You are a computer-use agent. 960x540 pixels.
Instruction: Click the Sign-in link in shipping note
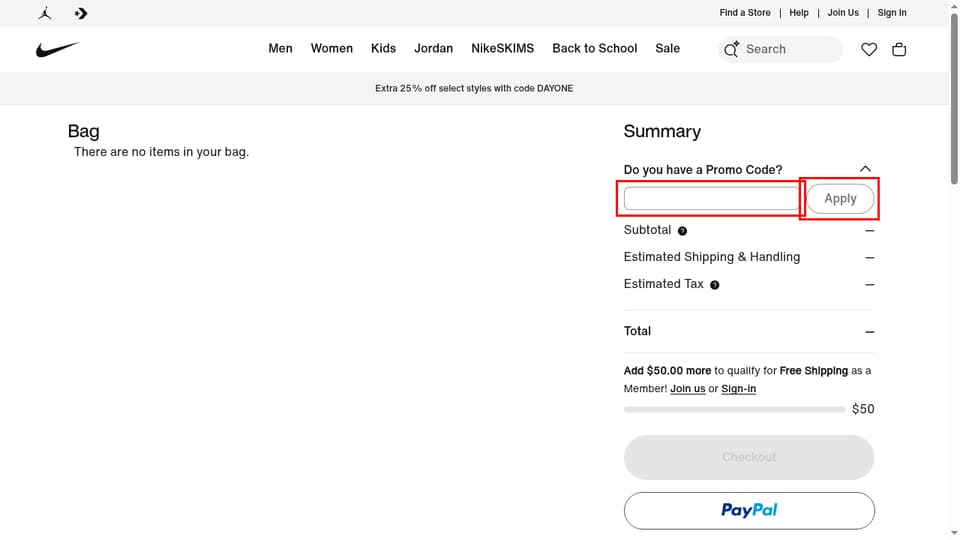[738, 389]
